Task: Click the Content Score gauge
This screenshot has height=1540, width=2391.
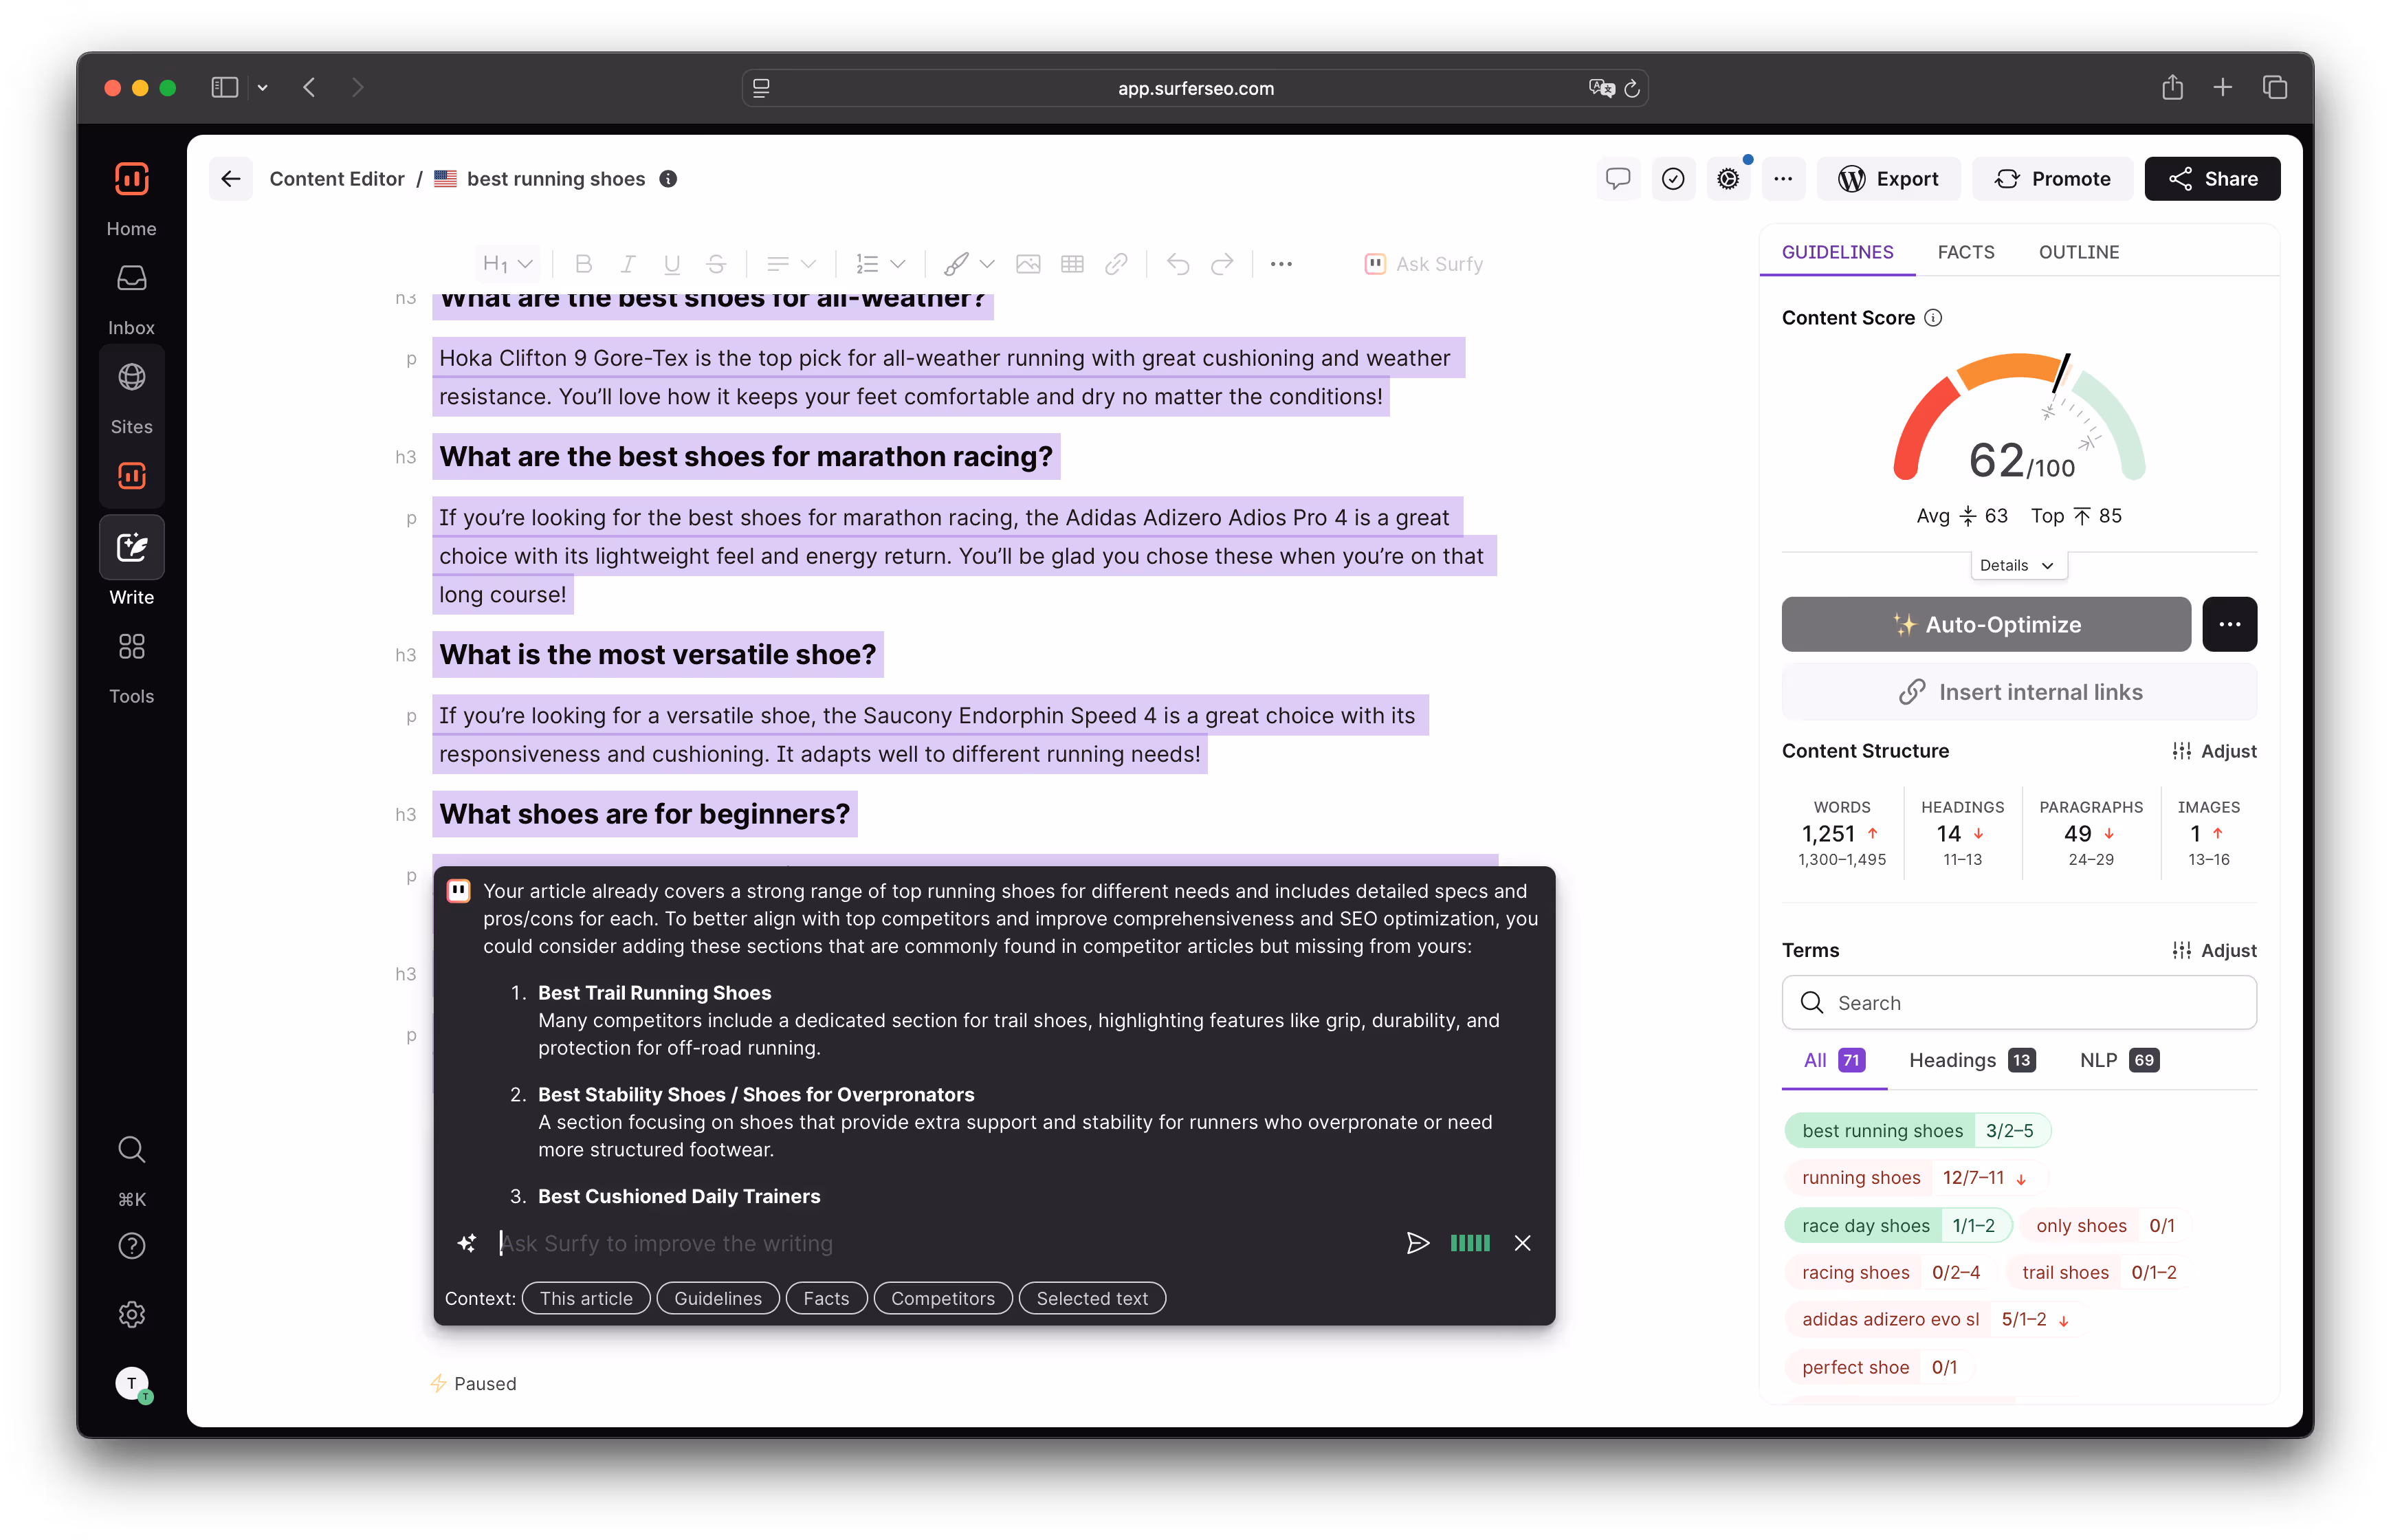Action: pyautogui.click(x=2018, y=420)
